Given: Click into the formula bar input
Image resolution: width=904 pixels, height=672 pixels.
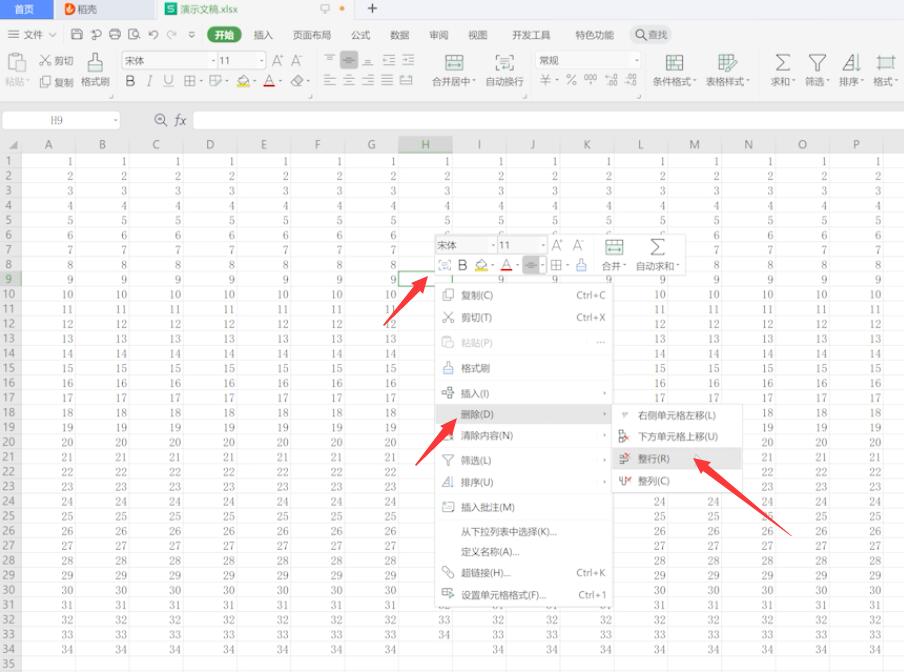Looking at the screenshot, I should [548, 120].
